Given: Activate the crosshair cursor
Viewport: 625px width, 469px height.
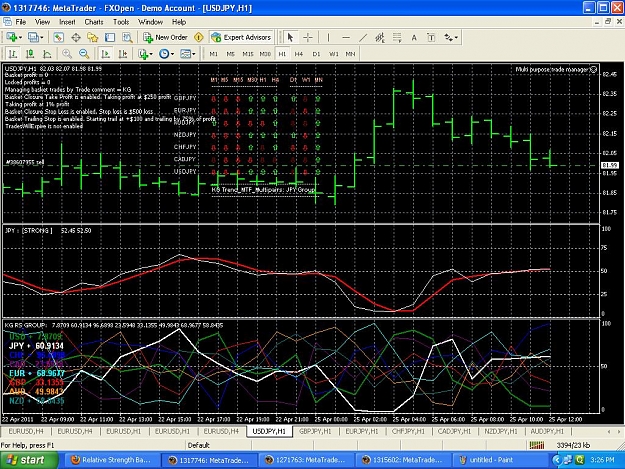Looking at the screenshot, I should click(308, 37).
